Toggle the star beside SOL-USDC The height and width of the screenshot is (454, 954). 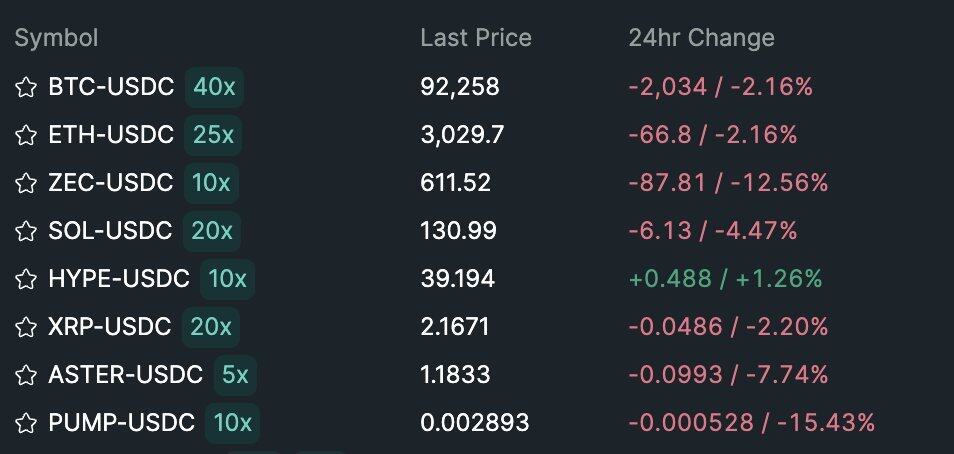(26, 231)
